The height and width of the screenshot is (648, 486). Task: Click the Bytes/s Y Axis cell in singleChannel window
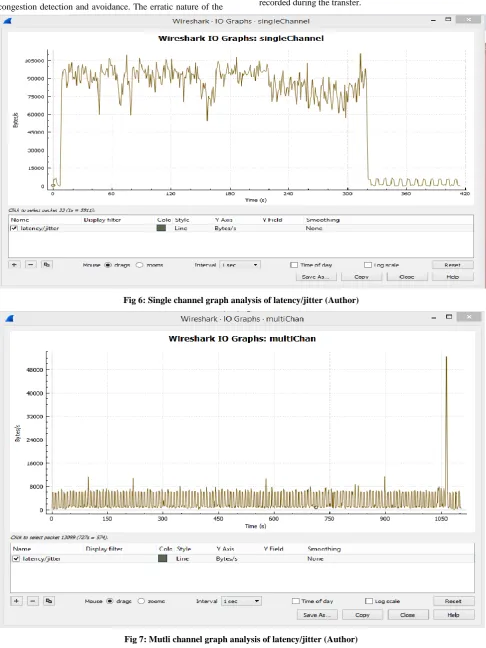(225, 228)
